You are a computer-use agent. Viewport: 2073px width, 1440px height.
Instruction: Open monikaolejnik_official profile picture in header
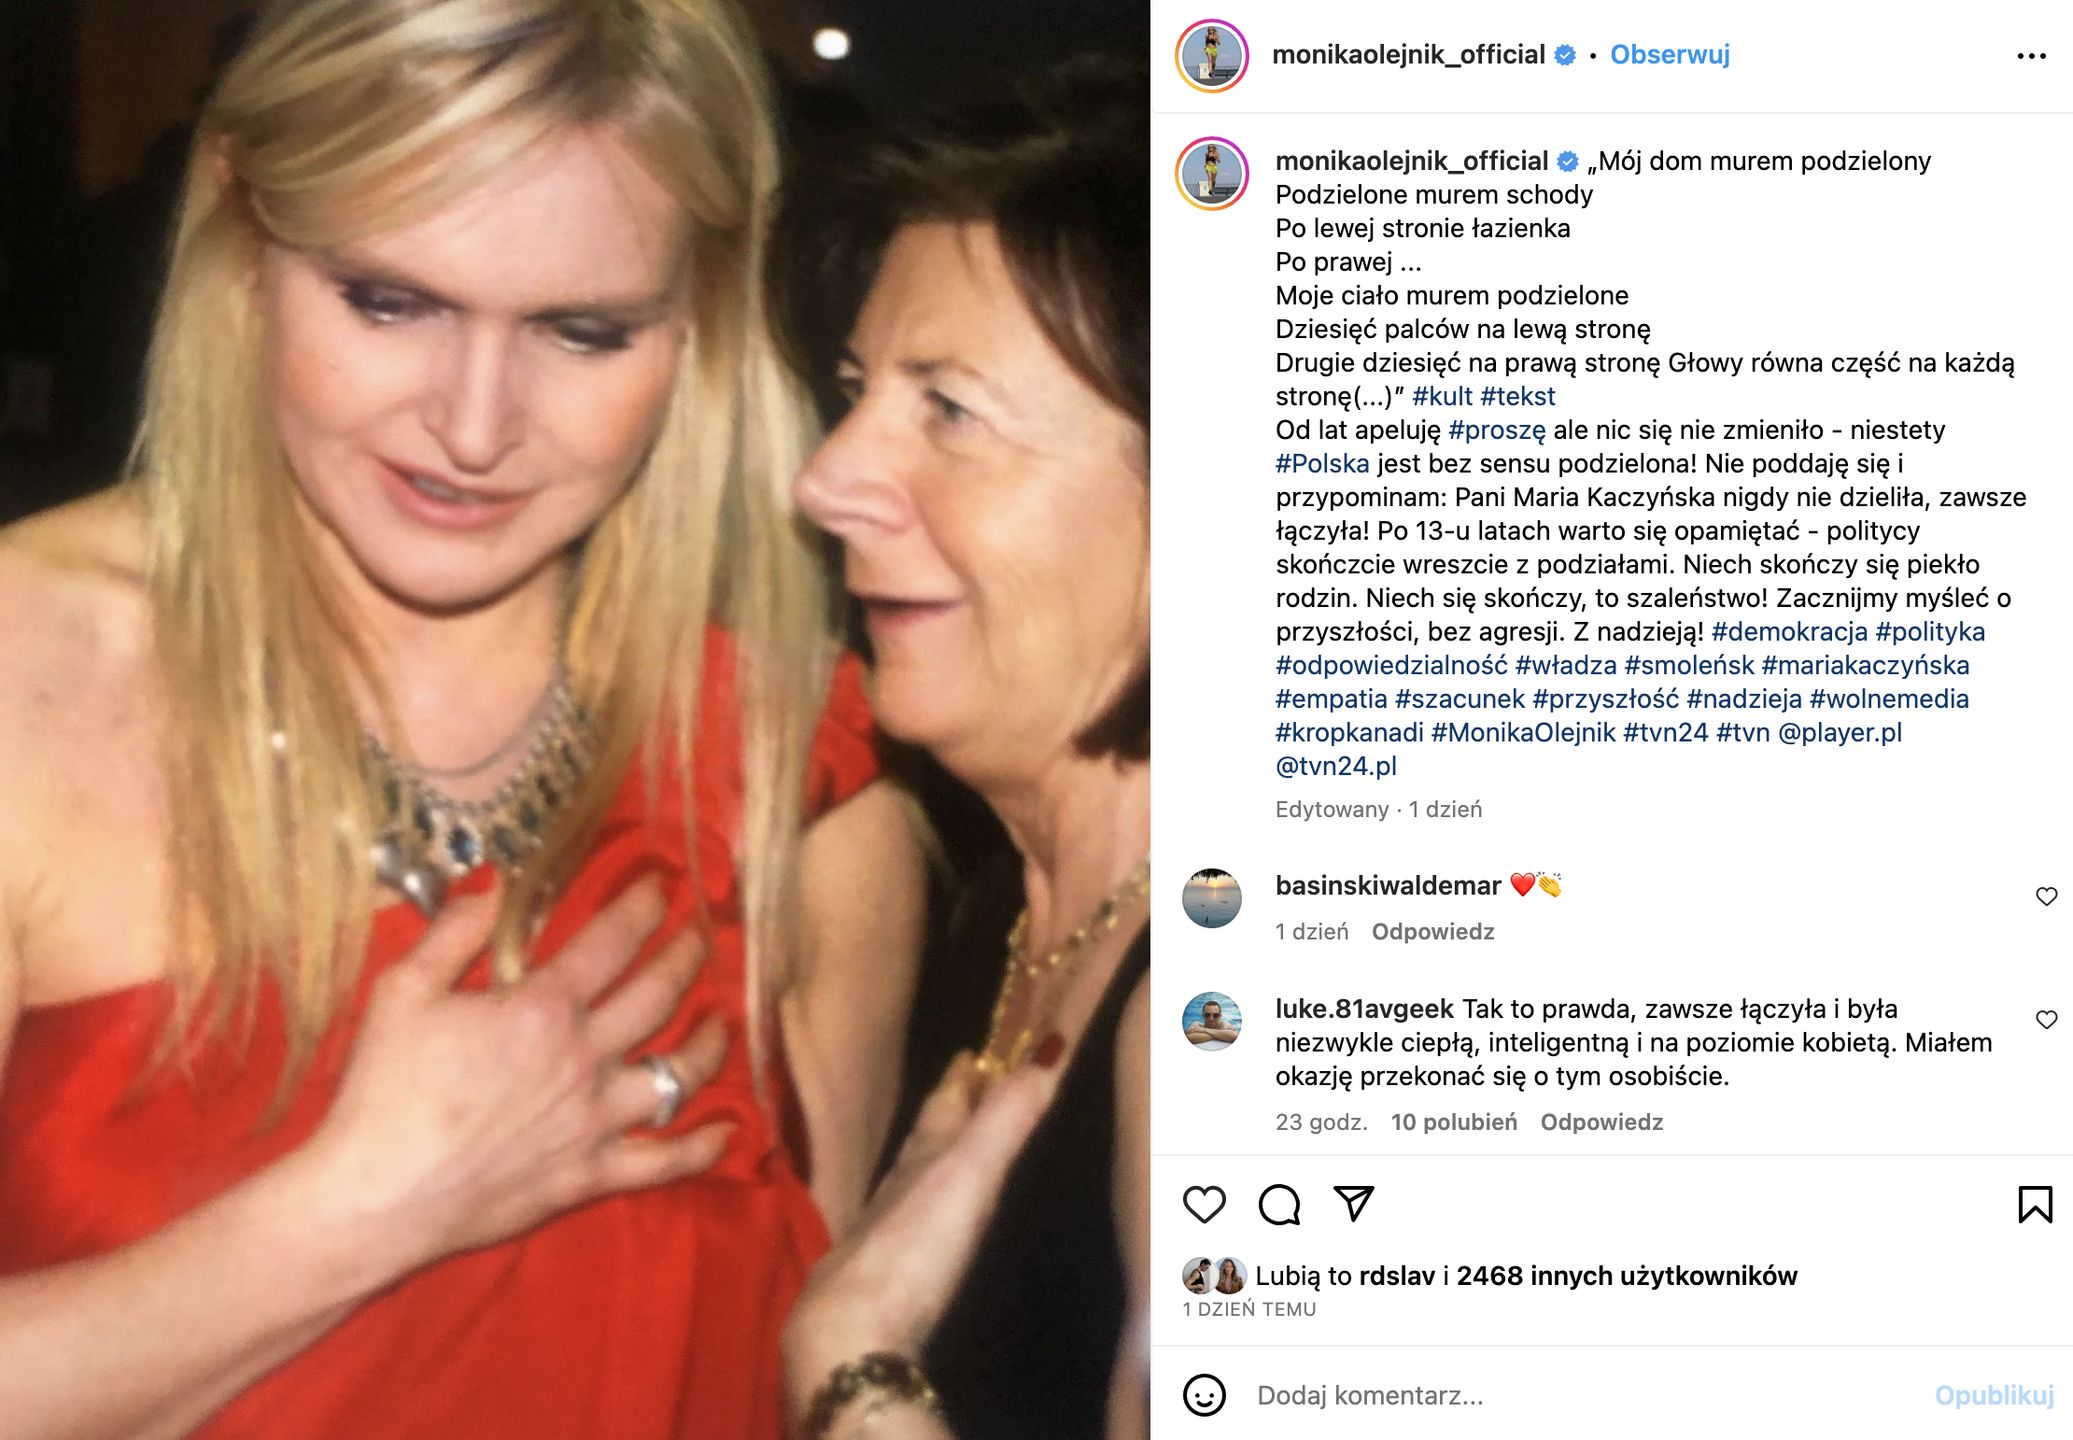(x=1212, y=56)
